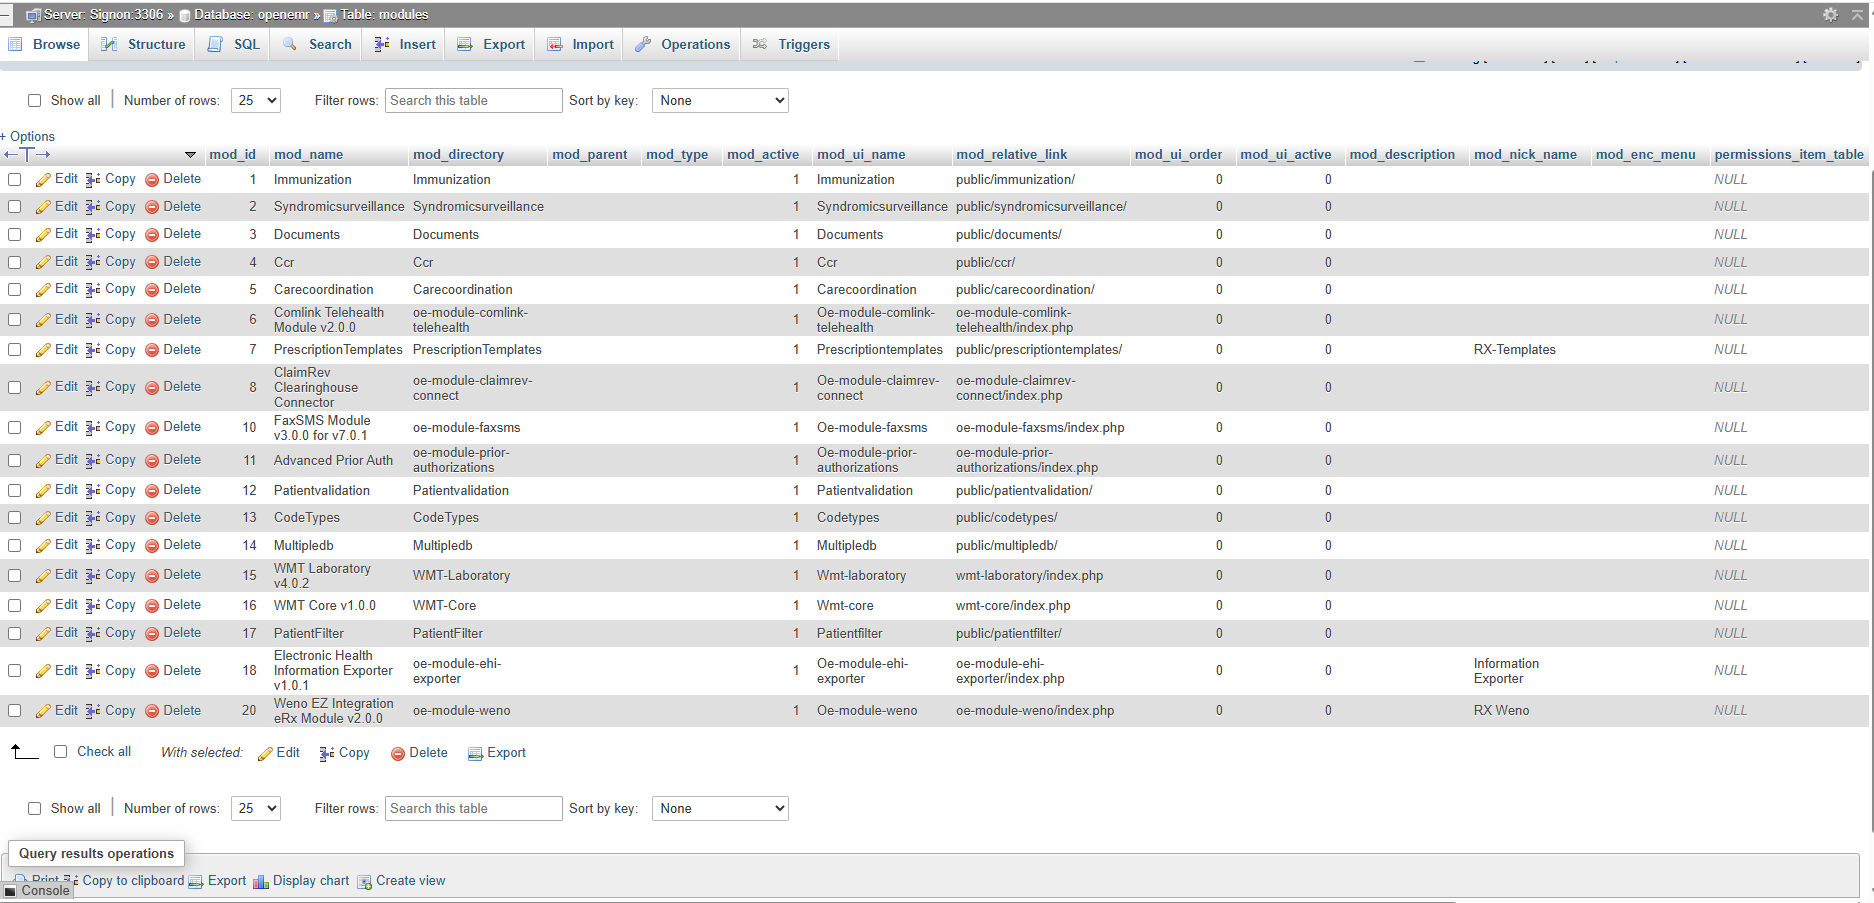Click the Export icon next to With selected

(475, 754)
